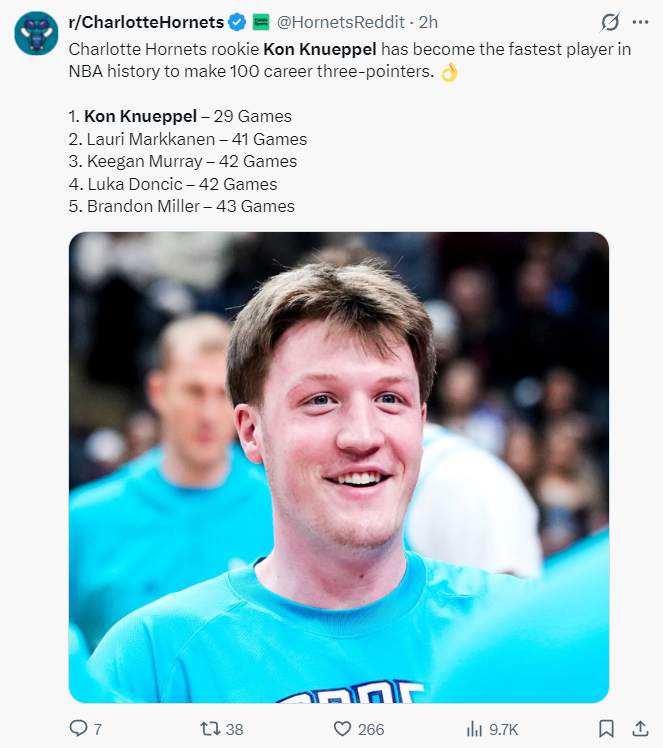The height and width of the screenshot is (748, 663).
Task: Click the 266 likes count
Action: point(371,729)
